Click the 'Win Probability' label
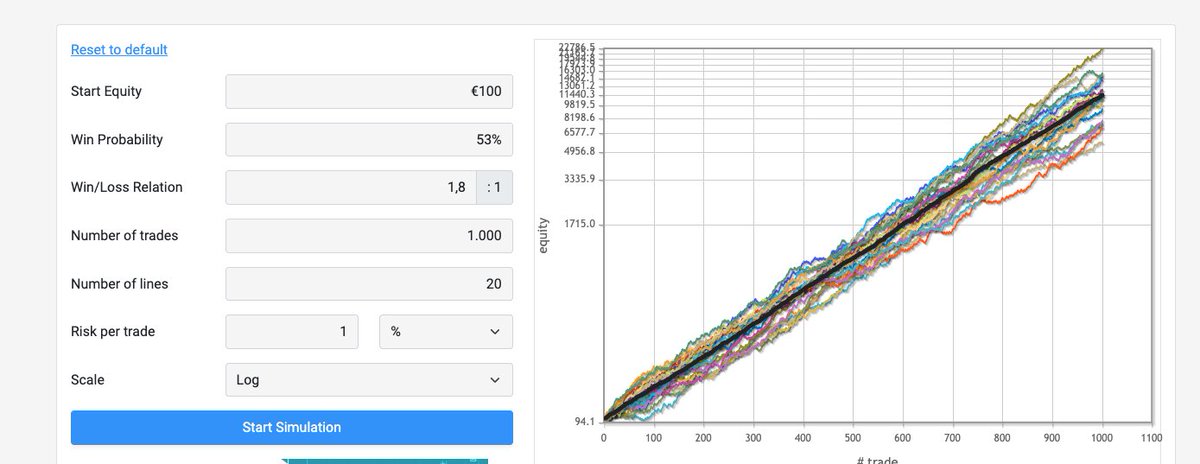 coord(117,139)
